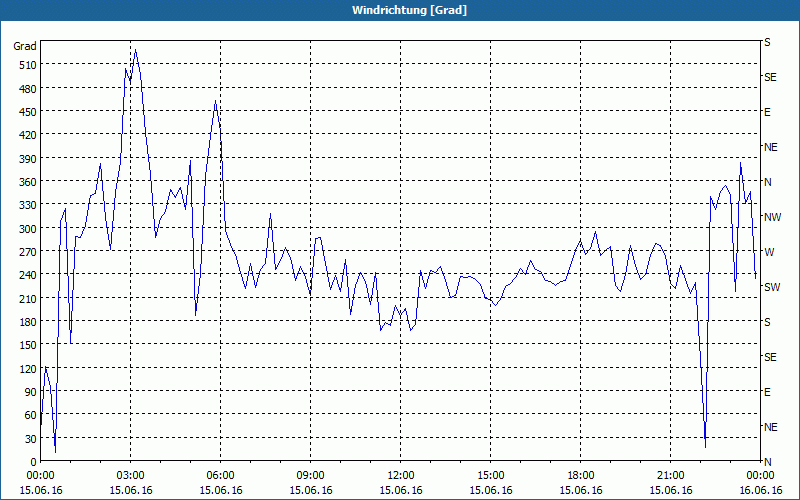Click the 390 axis label
The width and height of the screenshot is (800, 500).
pyautogui.click(x=28, y=158)
